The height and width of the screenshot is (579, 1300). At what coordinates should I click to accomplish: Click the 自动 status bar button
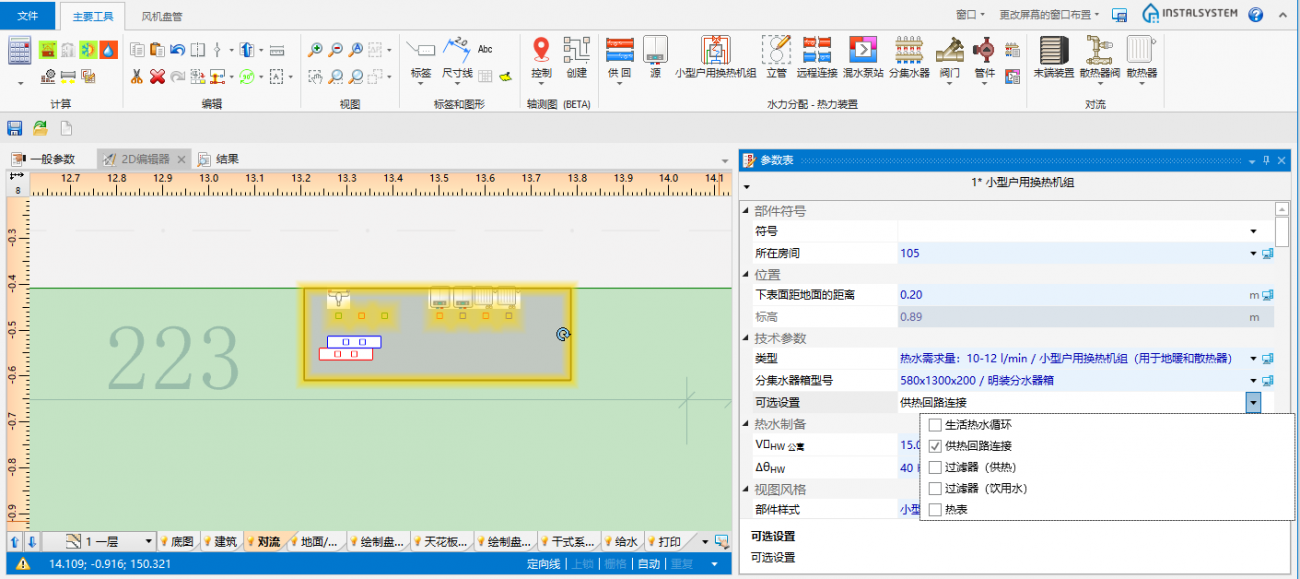pos(648,564)
